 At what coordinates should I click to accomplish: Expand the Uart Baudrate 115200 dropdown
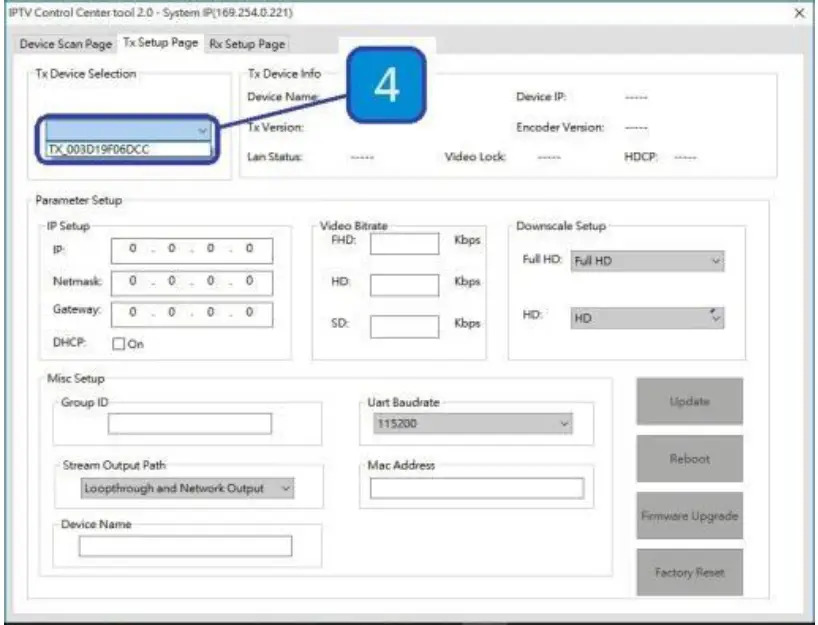tap(473, 423)
